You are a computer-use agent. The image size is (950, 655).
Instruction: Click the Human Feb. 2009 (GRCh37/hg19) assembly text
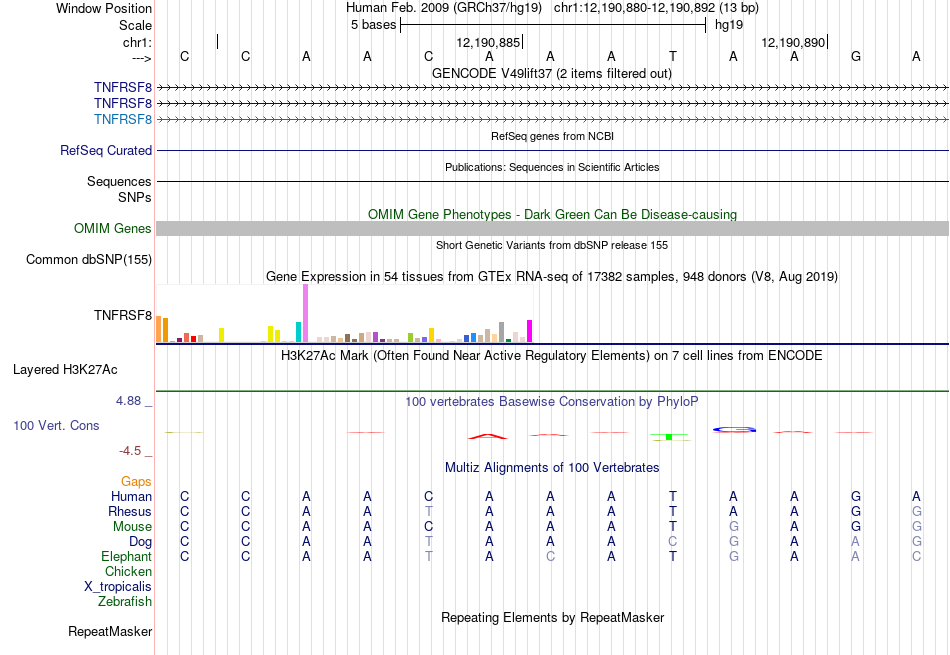(443, 8)
